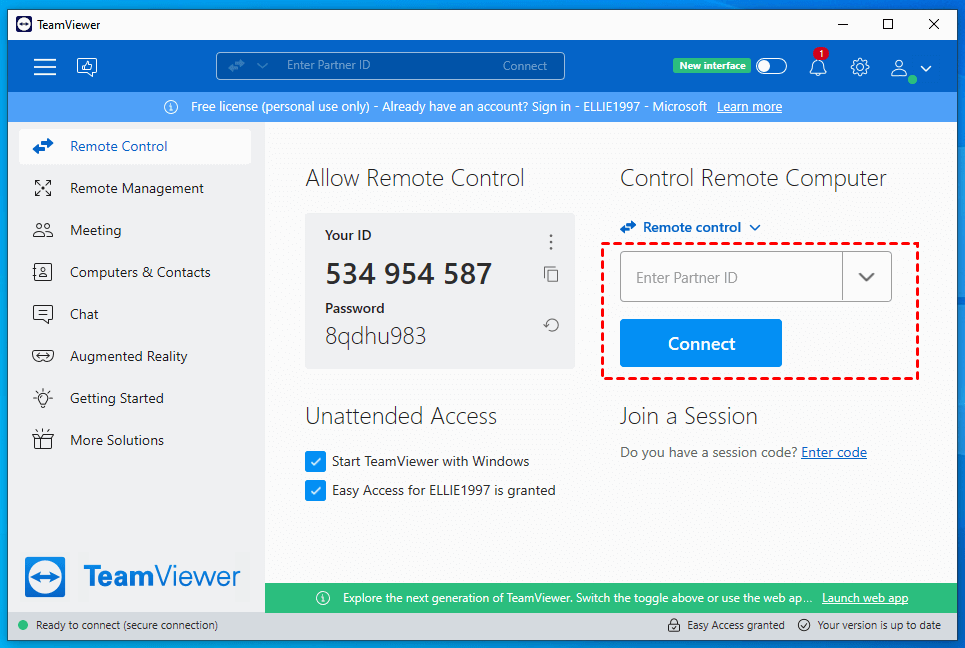The width and height of the screenshot is (965, 648).
Task: Copy Your ID with the copy icon
Action: (x=551, y=274)
